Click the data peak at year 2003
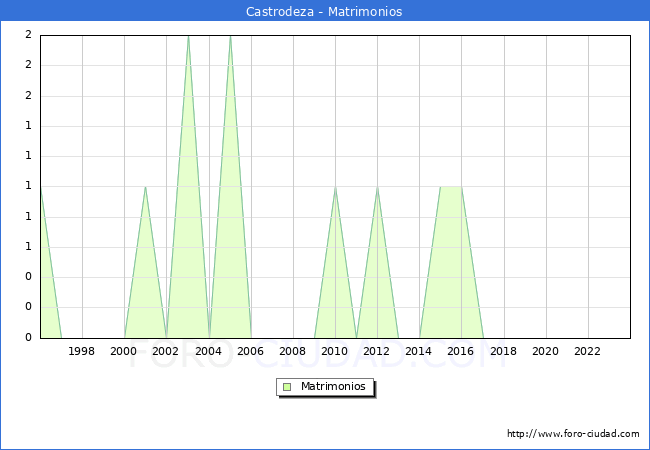Image resolution: width=650 pixels, height=450 pixels. coord(188,37)
